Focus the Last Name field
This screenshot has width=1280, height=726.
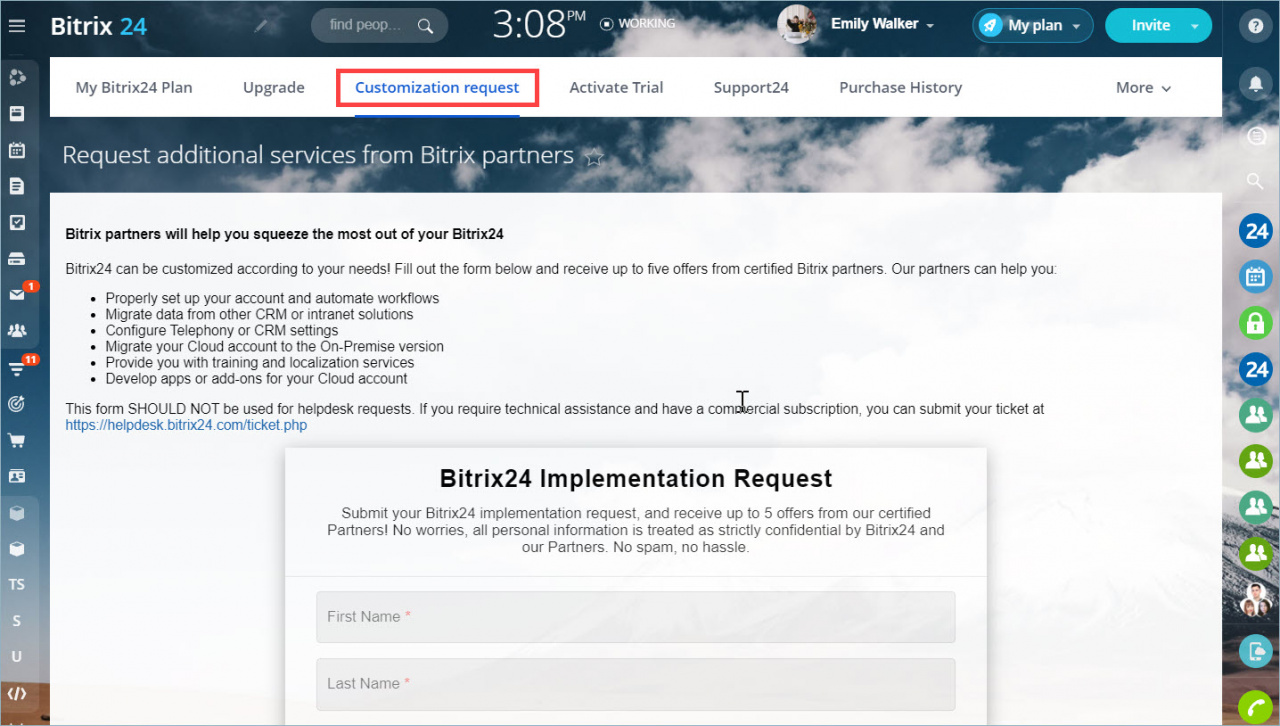pos(636,684)
